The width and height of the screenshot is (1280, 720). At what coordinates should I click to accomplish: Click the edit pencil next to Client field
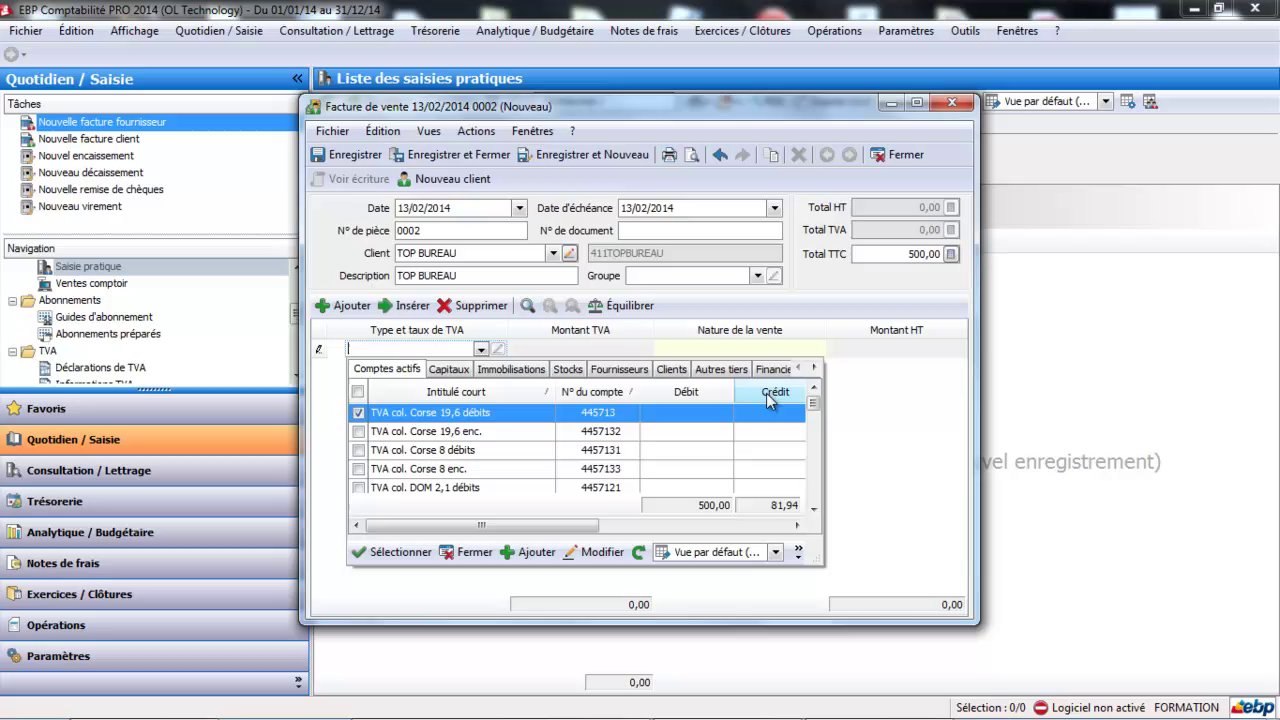click(569, 254)
